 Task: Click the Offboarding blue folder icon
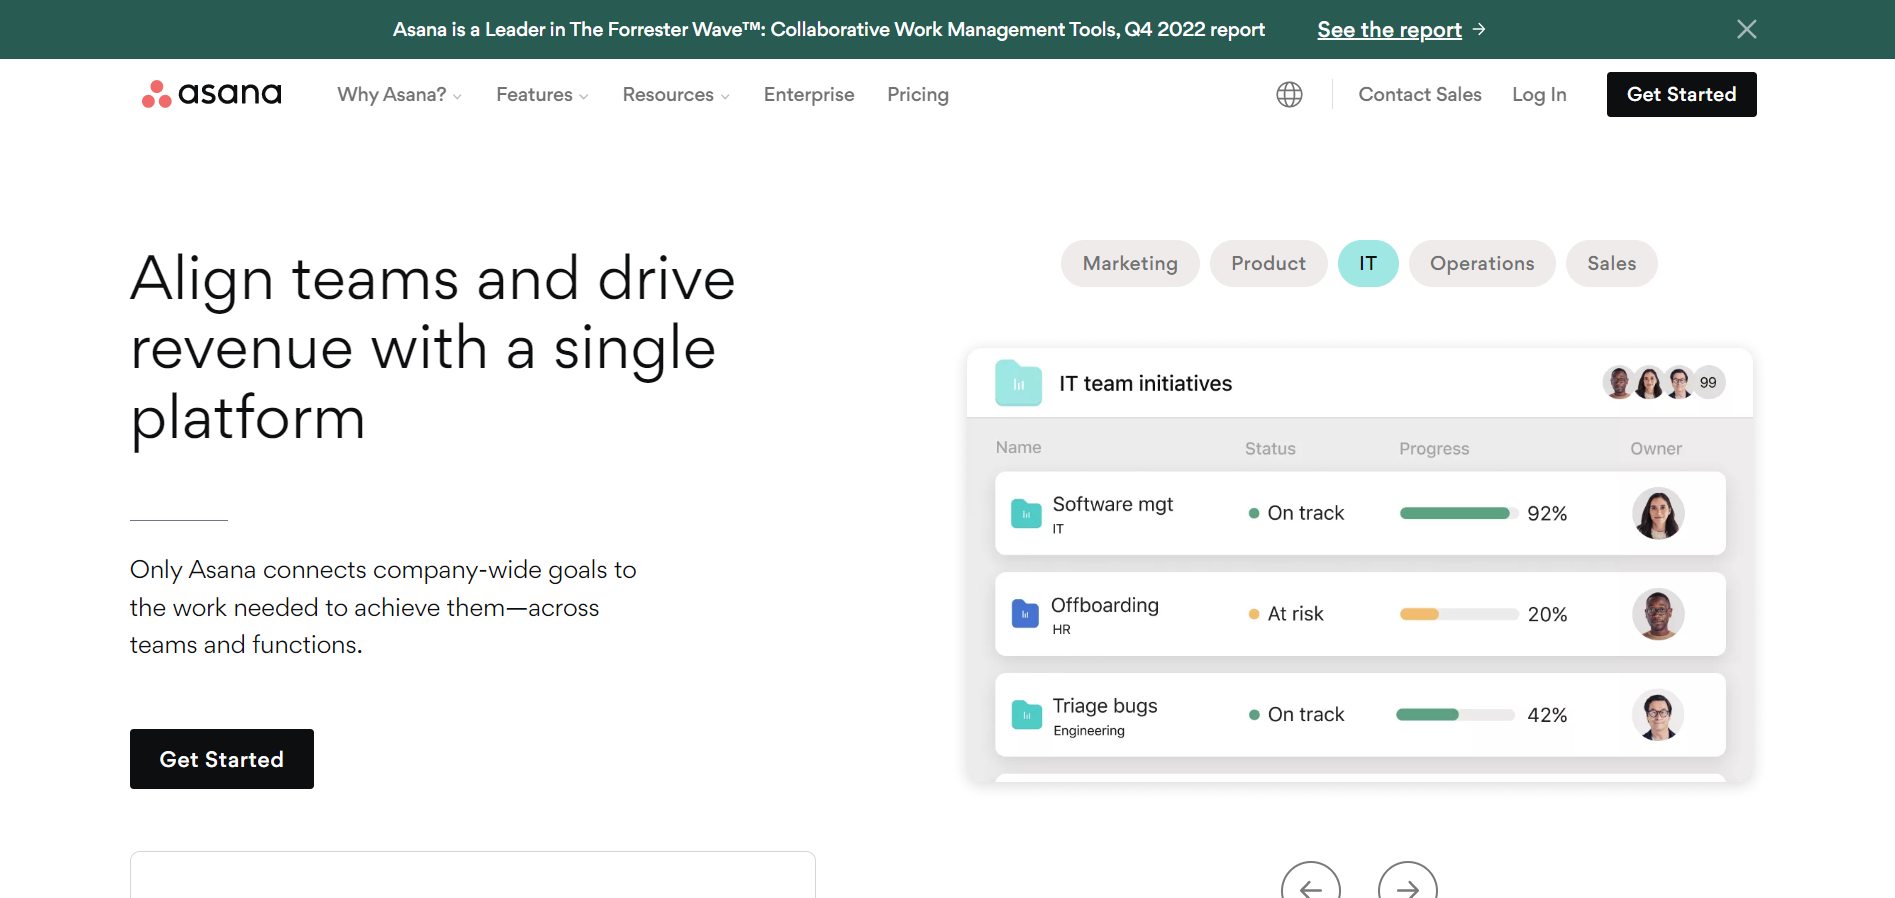tap(1025, 613)
